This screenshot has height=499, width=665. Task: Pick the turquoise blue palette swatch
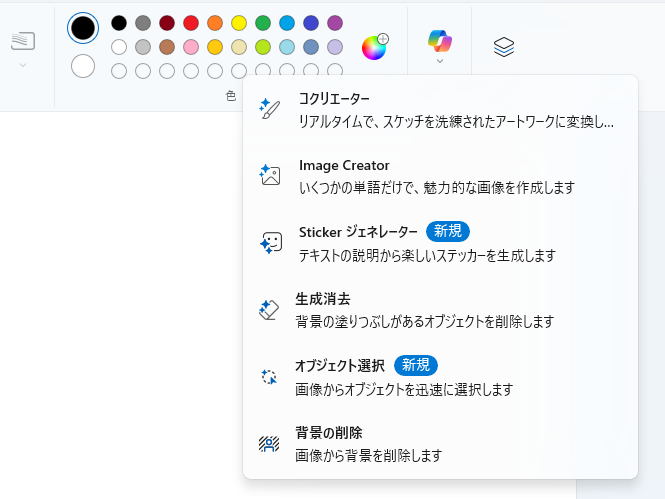[x=287, y=23]
